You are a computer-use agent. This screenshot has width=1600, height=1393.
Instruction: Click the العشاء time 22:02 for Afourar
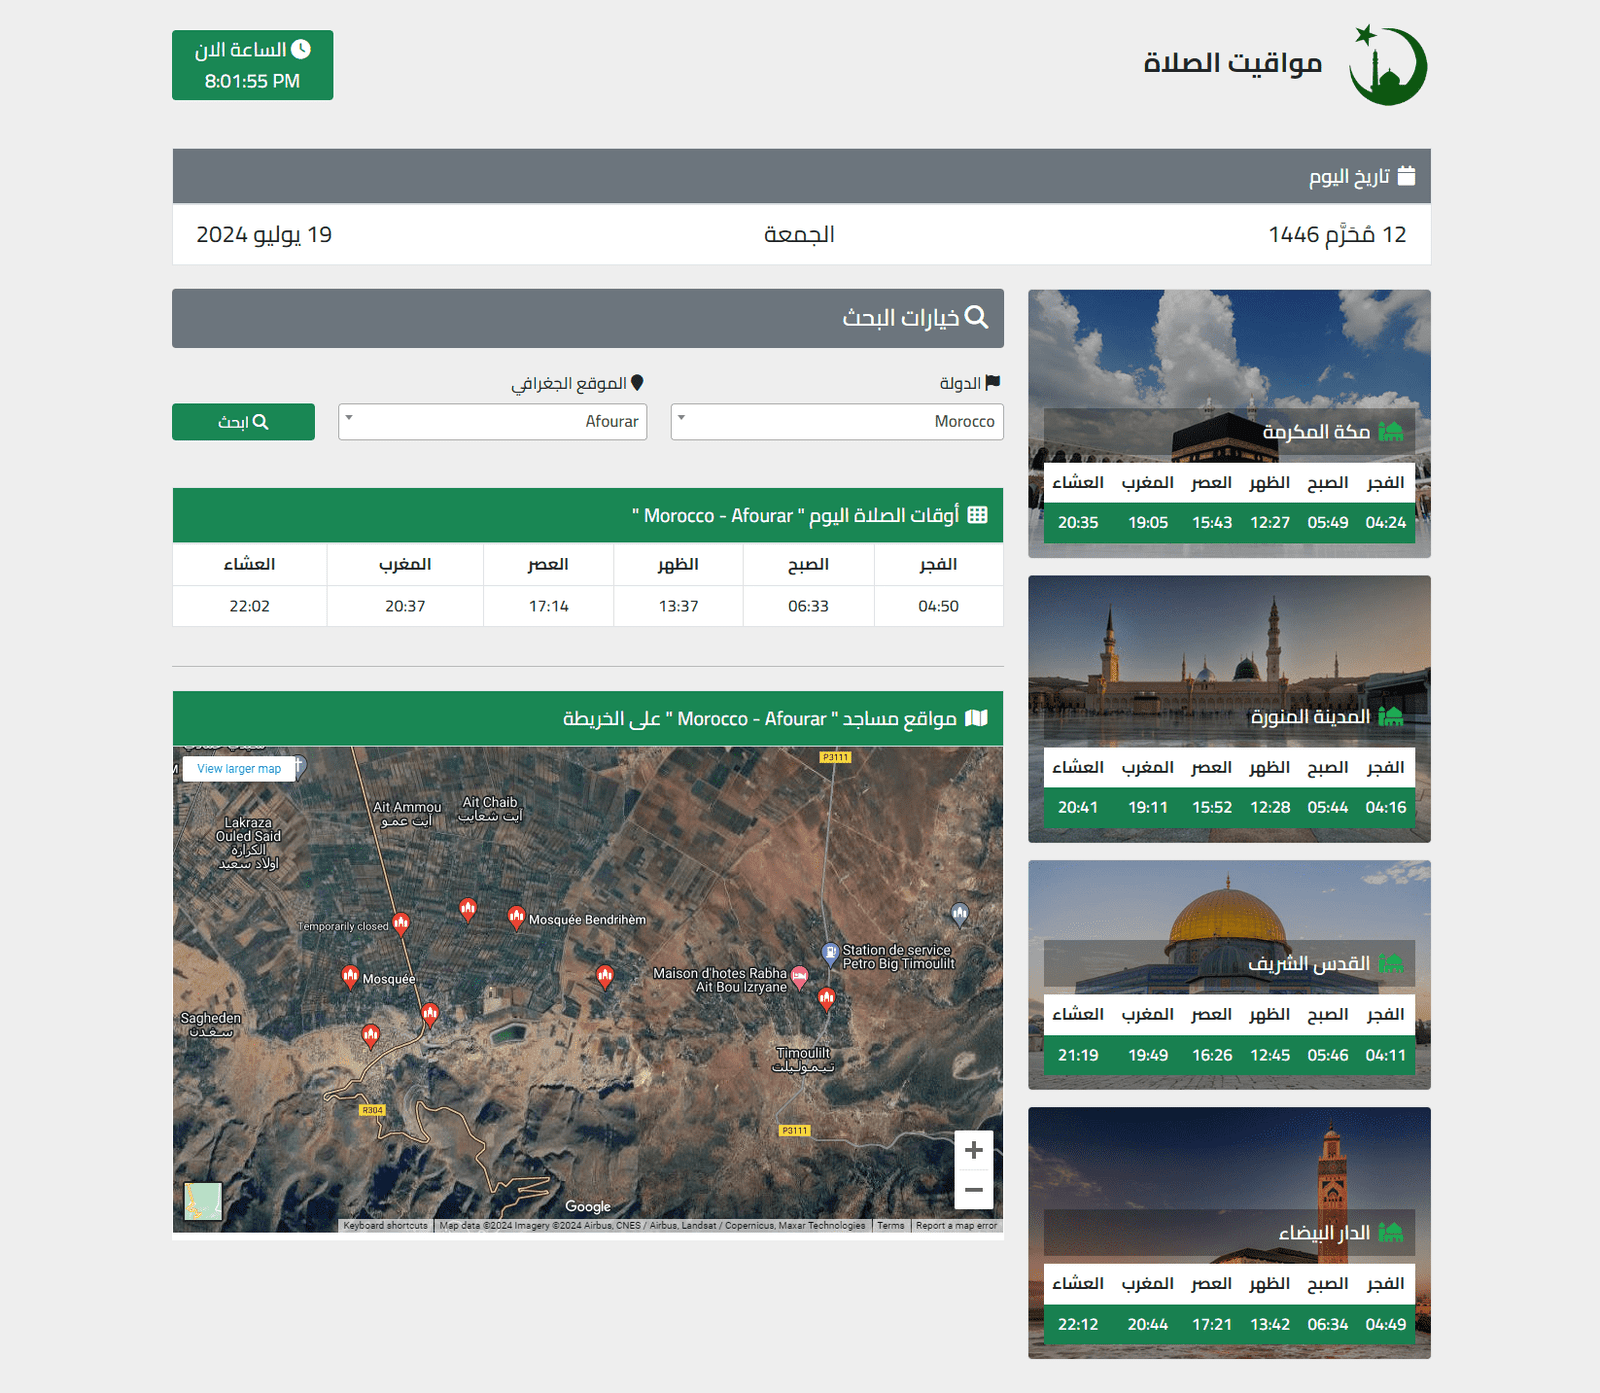[x=249, y=606]
